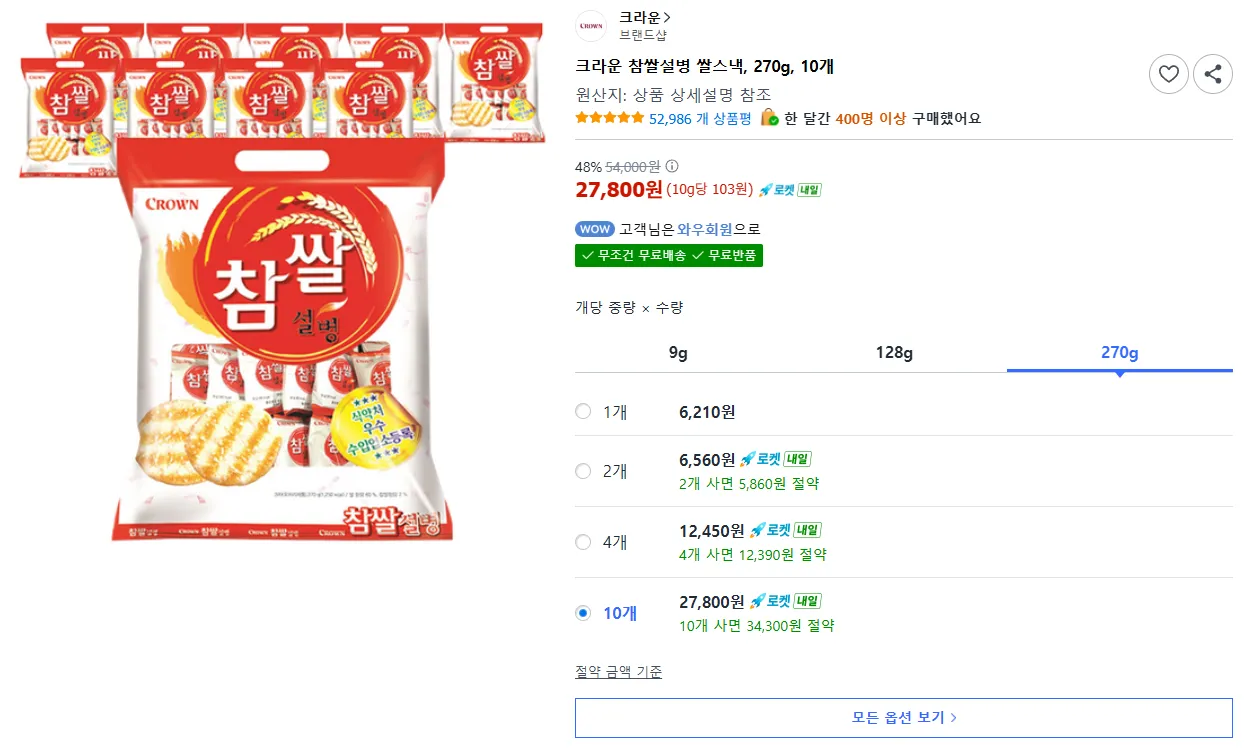Choose the 4개 quantity radio button

pos(583,542)
